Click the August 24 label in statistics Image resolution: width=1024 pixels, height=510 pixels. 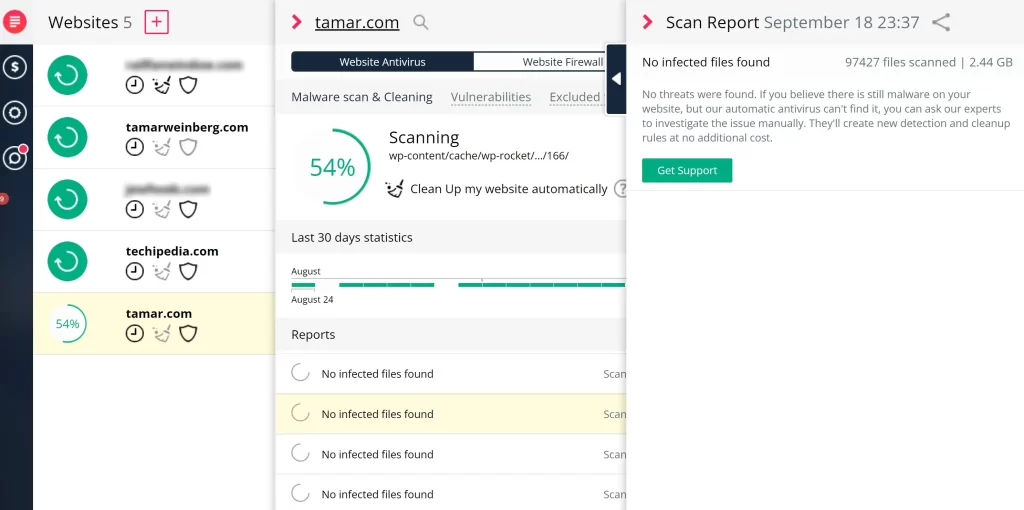point(312,300)
